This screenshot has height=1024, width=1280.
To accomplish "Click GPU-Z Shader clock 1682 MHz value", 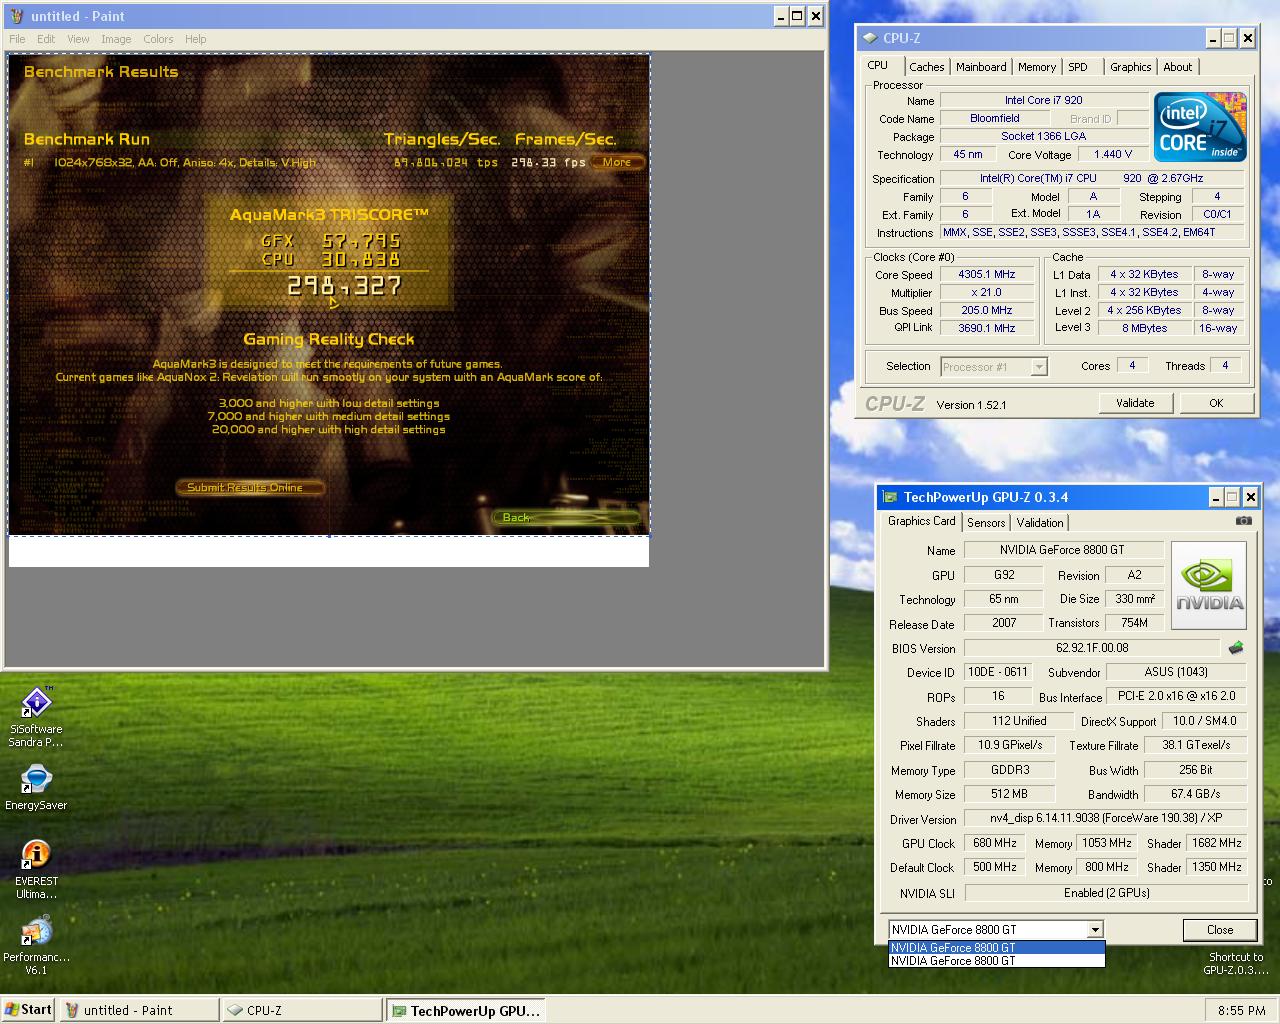I will pyautogui.click(x=1216, y=843).
